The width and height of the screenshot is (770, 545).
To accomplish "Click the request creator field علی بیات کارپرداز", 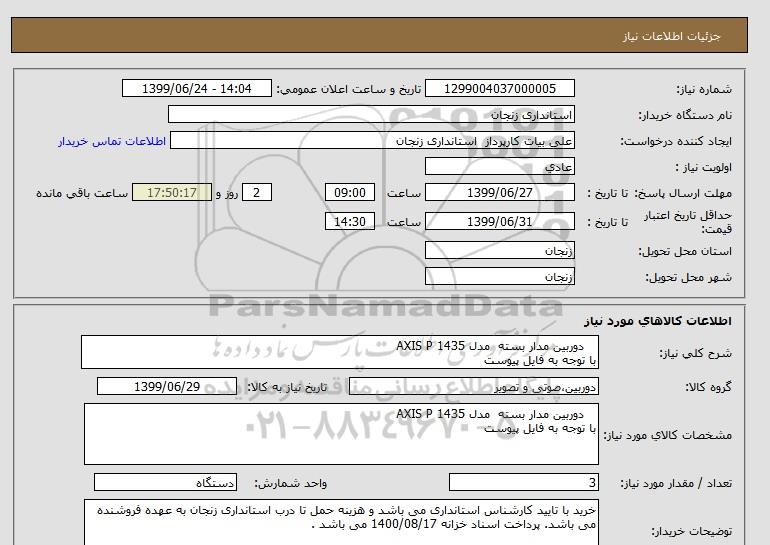I will 372,140.
